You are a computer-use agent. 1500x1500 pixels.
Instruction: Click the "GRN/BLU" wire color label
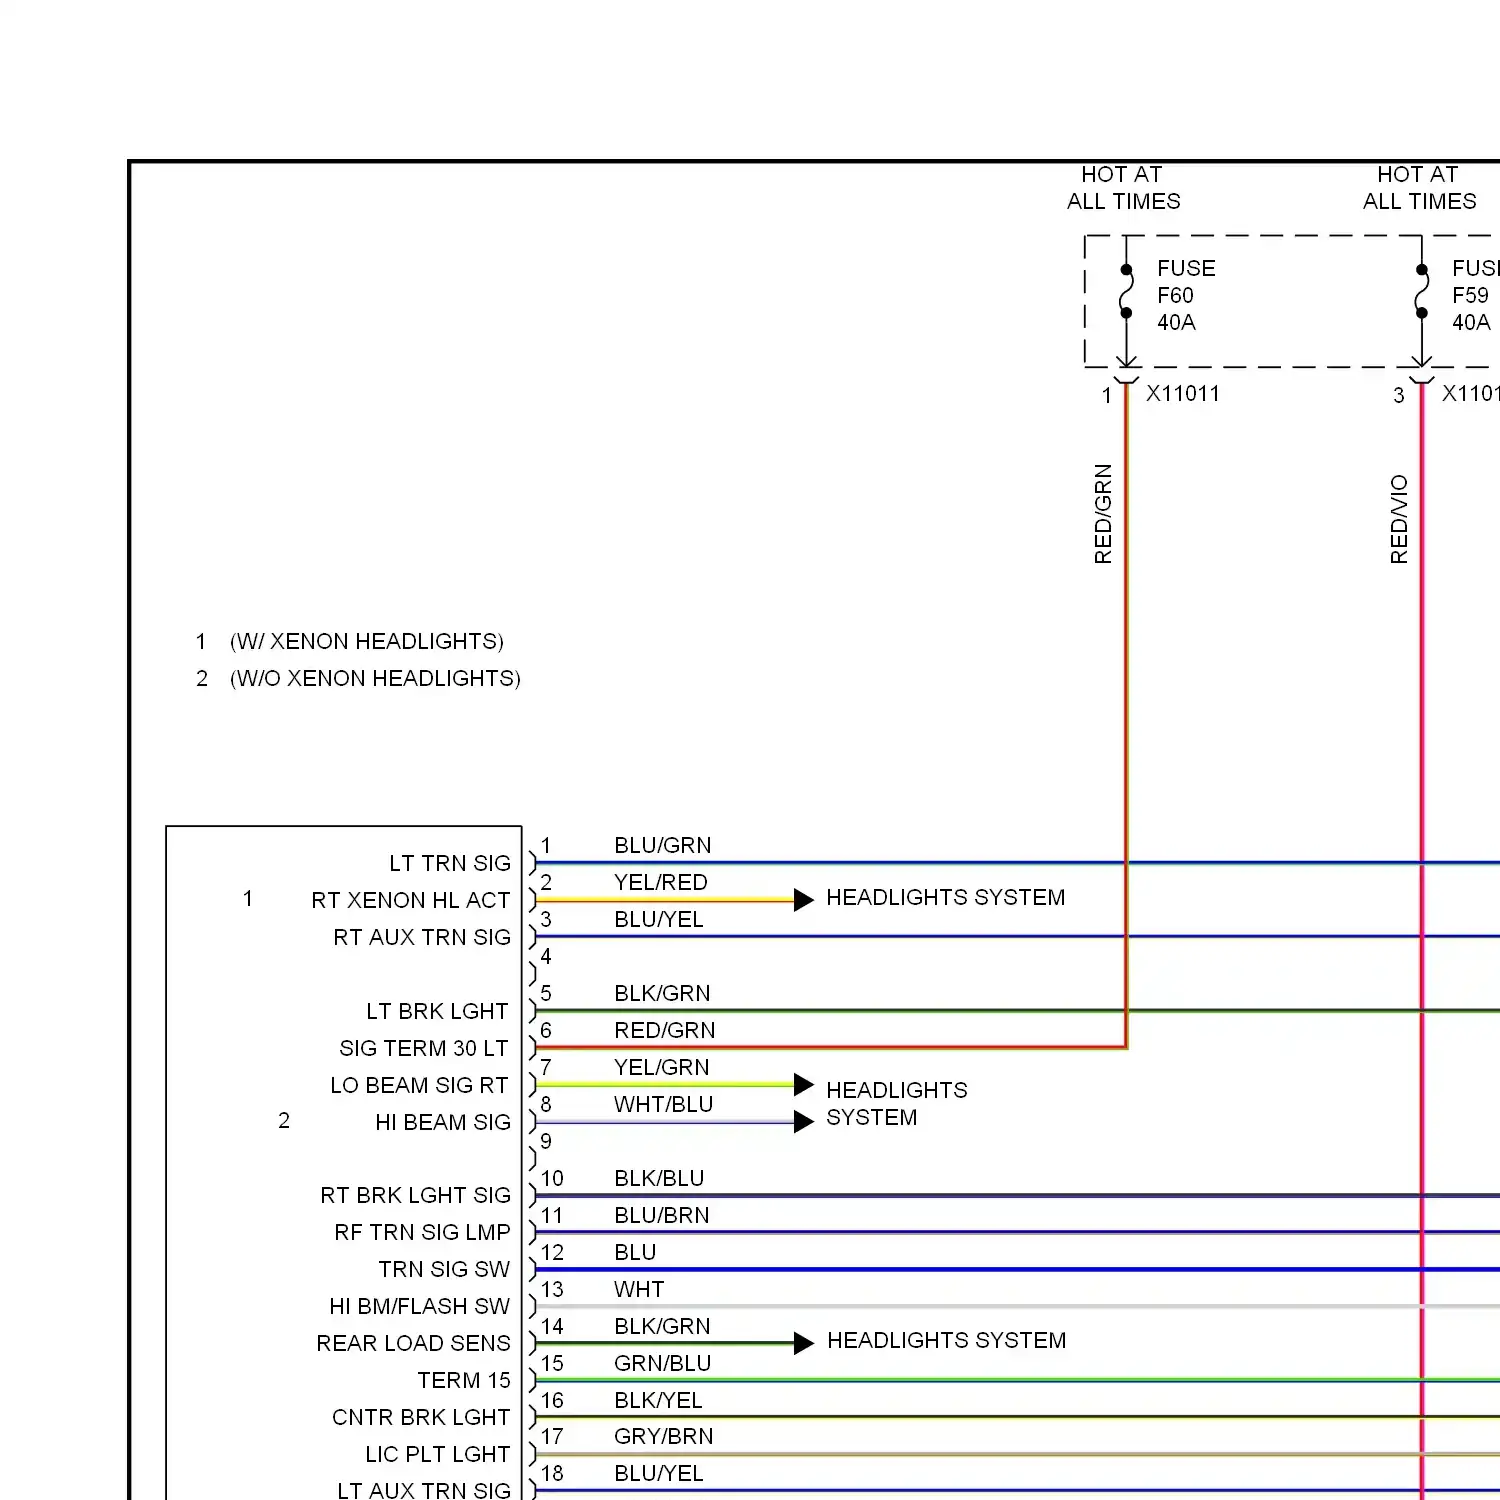coord(663,1363)
